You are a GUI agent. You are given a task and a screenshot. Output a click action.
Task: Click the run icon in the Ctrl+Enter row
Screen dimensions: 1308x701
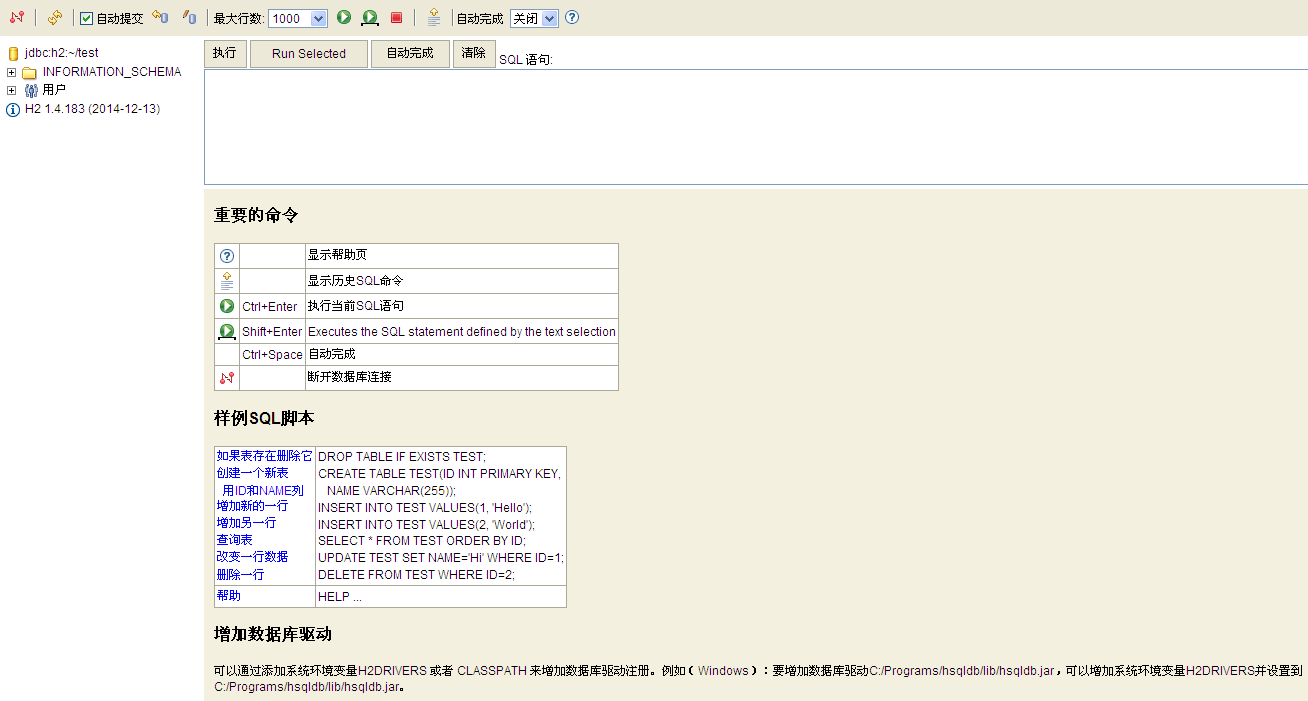[x=227, y=306]
